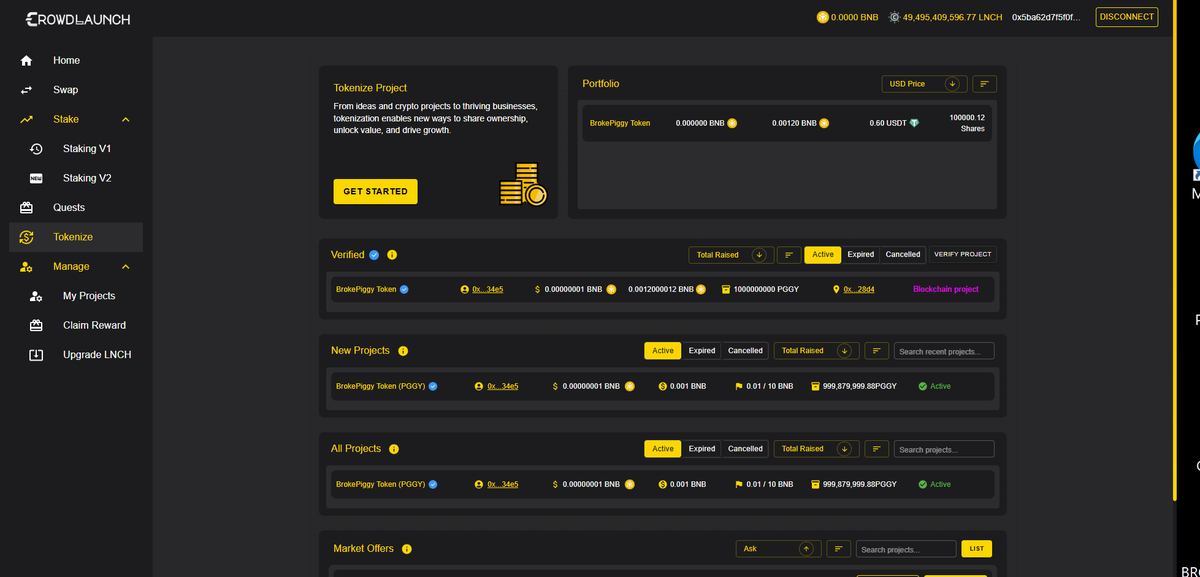Select Expired filter in Verified section
This screenshot has height=577, width=1200.
point(861,255)
